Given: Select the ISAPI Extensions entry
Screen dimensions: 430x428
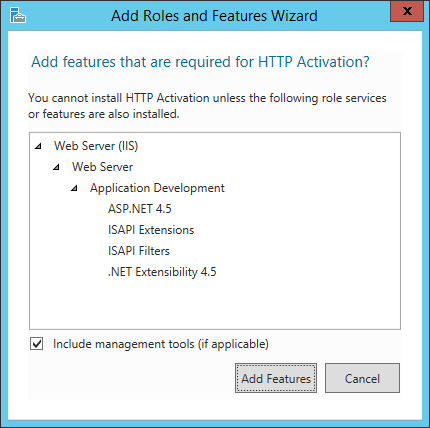Looking at the screenshot, I should coord(151,230).
